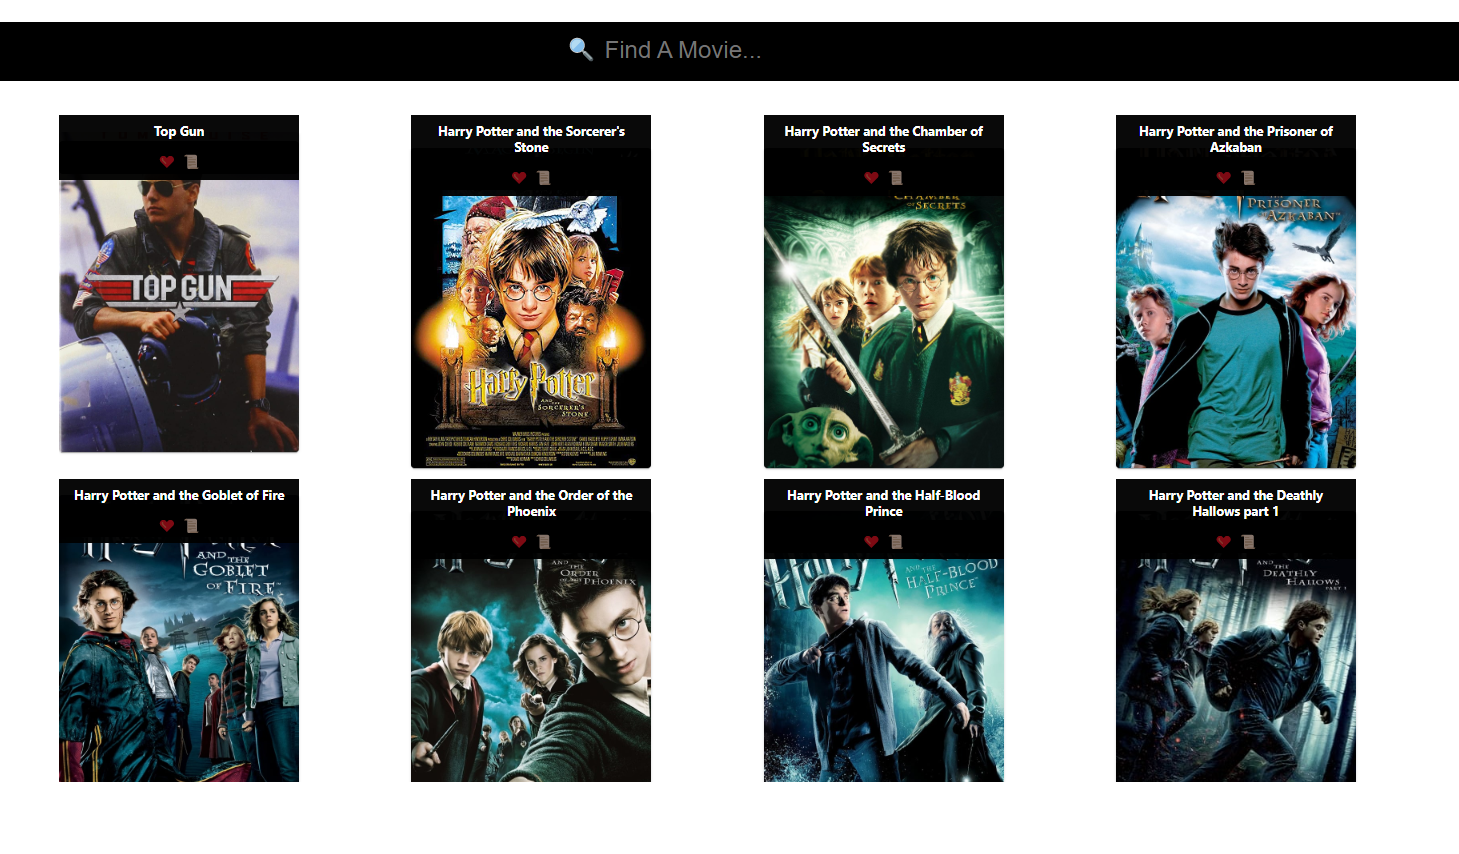Click the scroll icon on Half-Blood Prince
The height and width of the screenshot is (854, 1459).
tap(895, 541)
